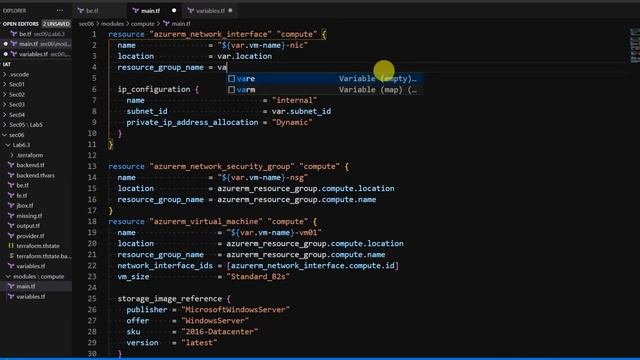640x360 pixels.
Task: Click Terraform icon beside jbox.tf file
Action: tap(11, 206)
